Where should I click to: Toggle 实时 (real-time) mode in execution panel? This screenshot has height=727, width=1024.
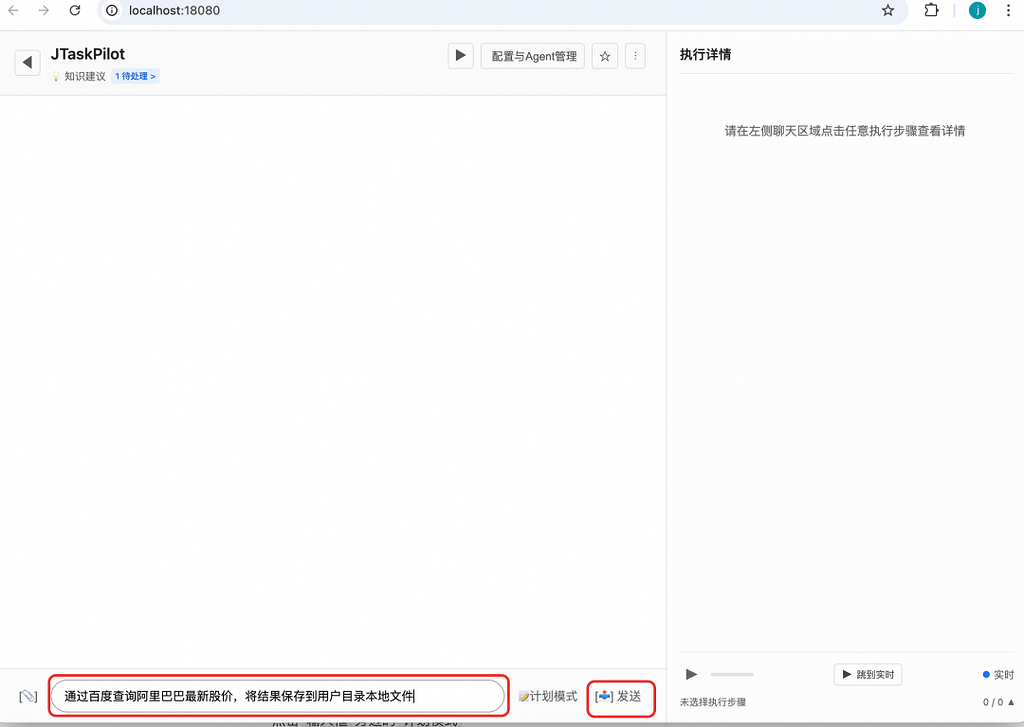pyautogui.click(x=997, y=674)
